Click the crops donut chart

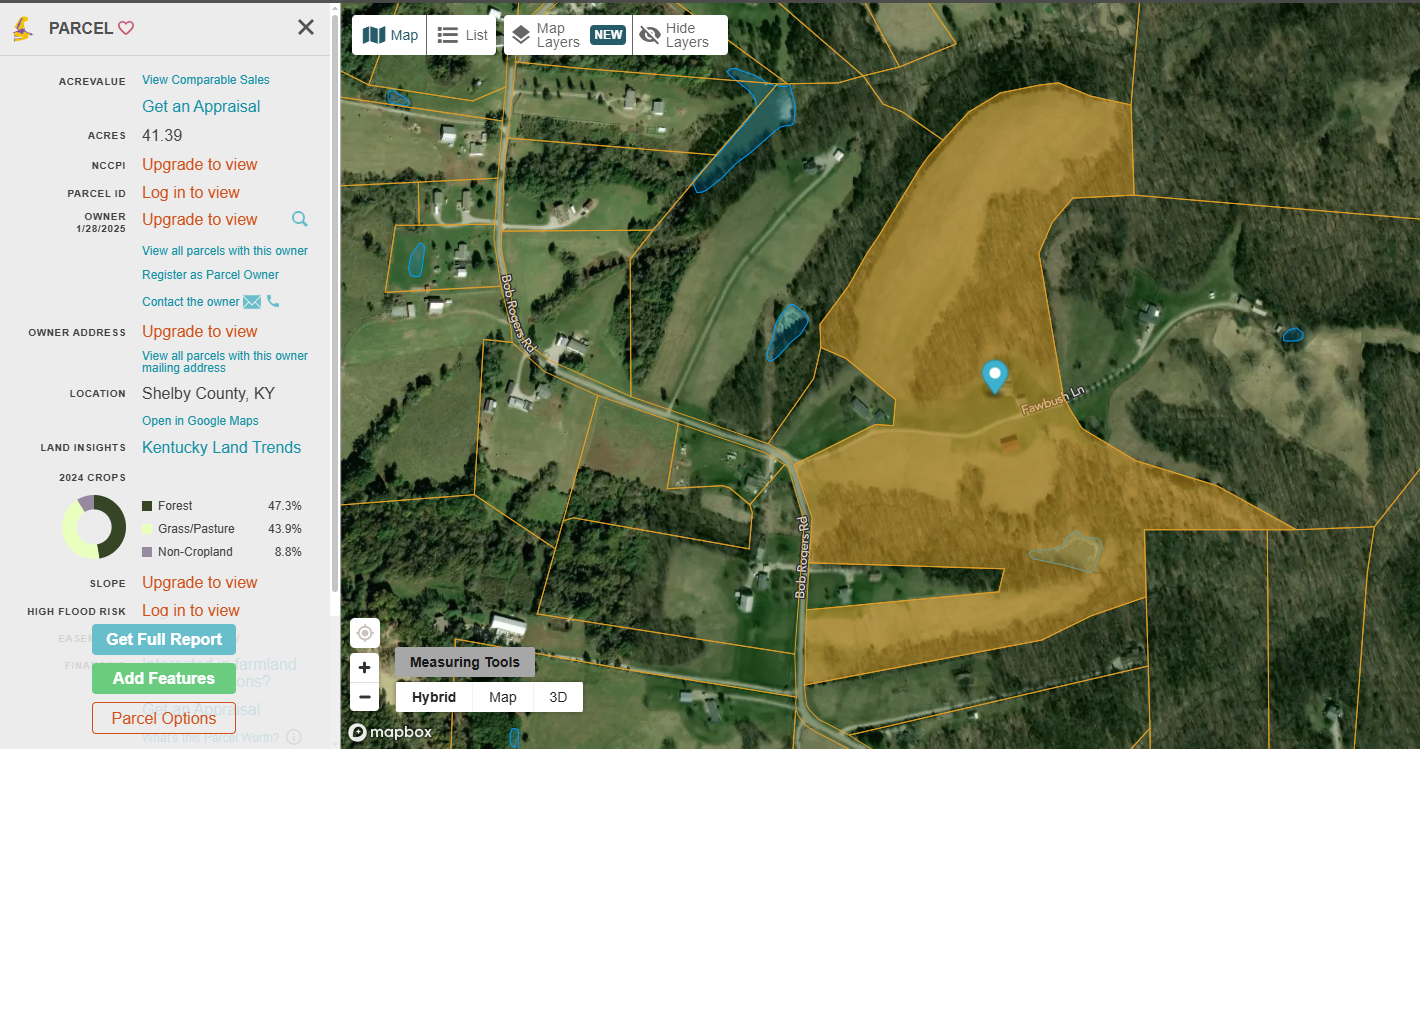coord(94,527)
